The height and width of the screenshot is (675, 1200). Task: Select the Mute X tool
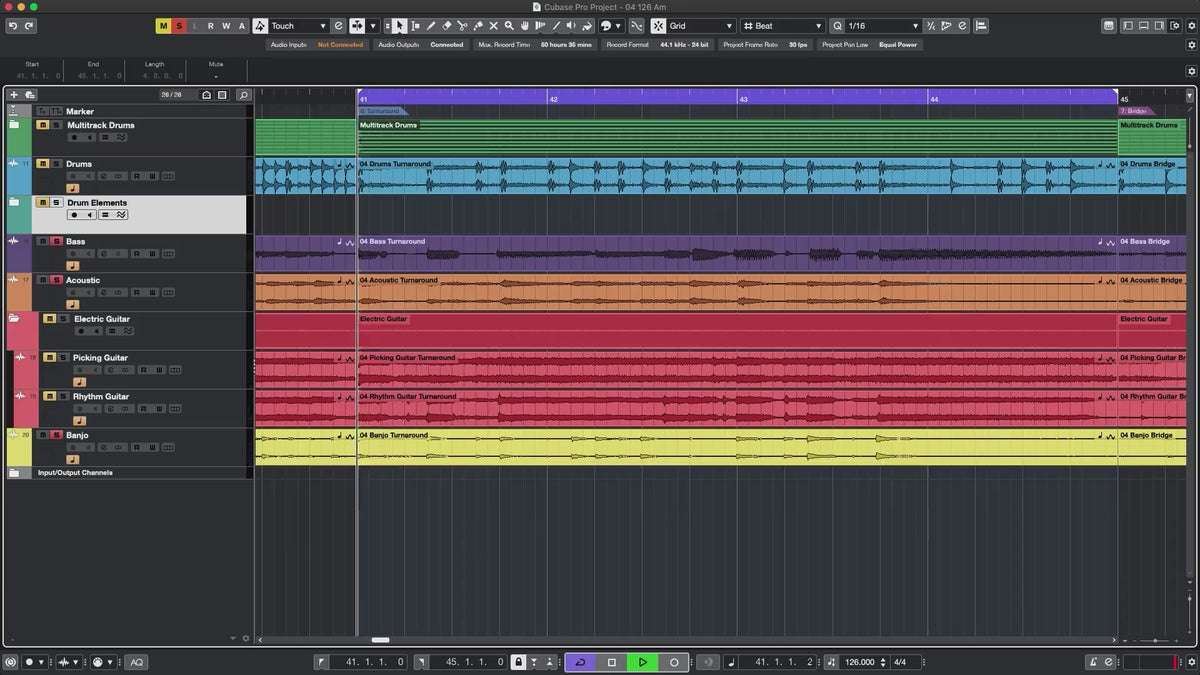click(493, 26)
